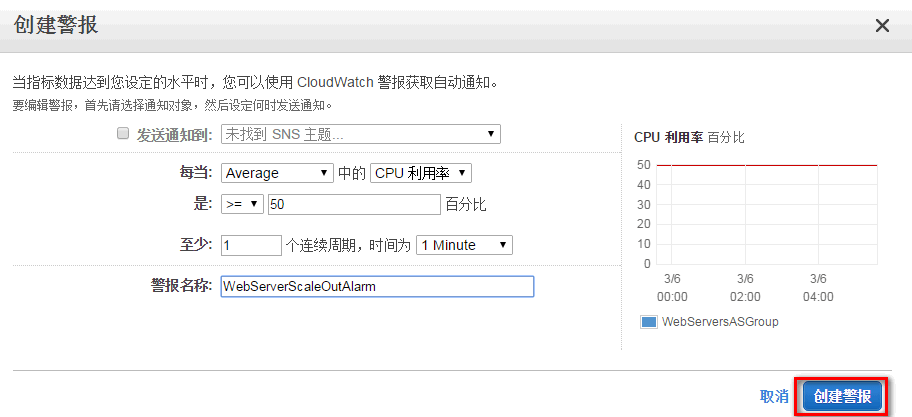Click the 3/6 02:00 label on the chart axis
912x417 pixels.
(745, 288)
